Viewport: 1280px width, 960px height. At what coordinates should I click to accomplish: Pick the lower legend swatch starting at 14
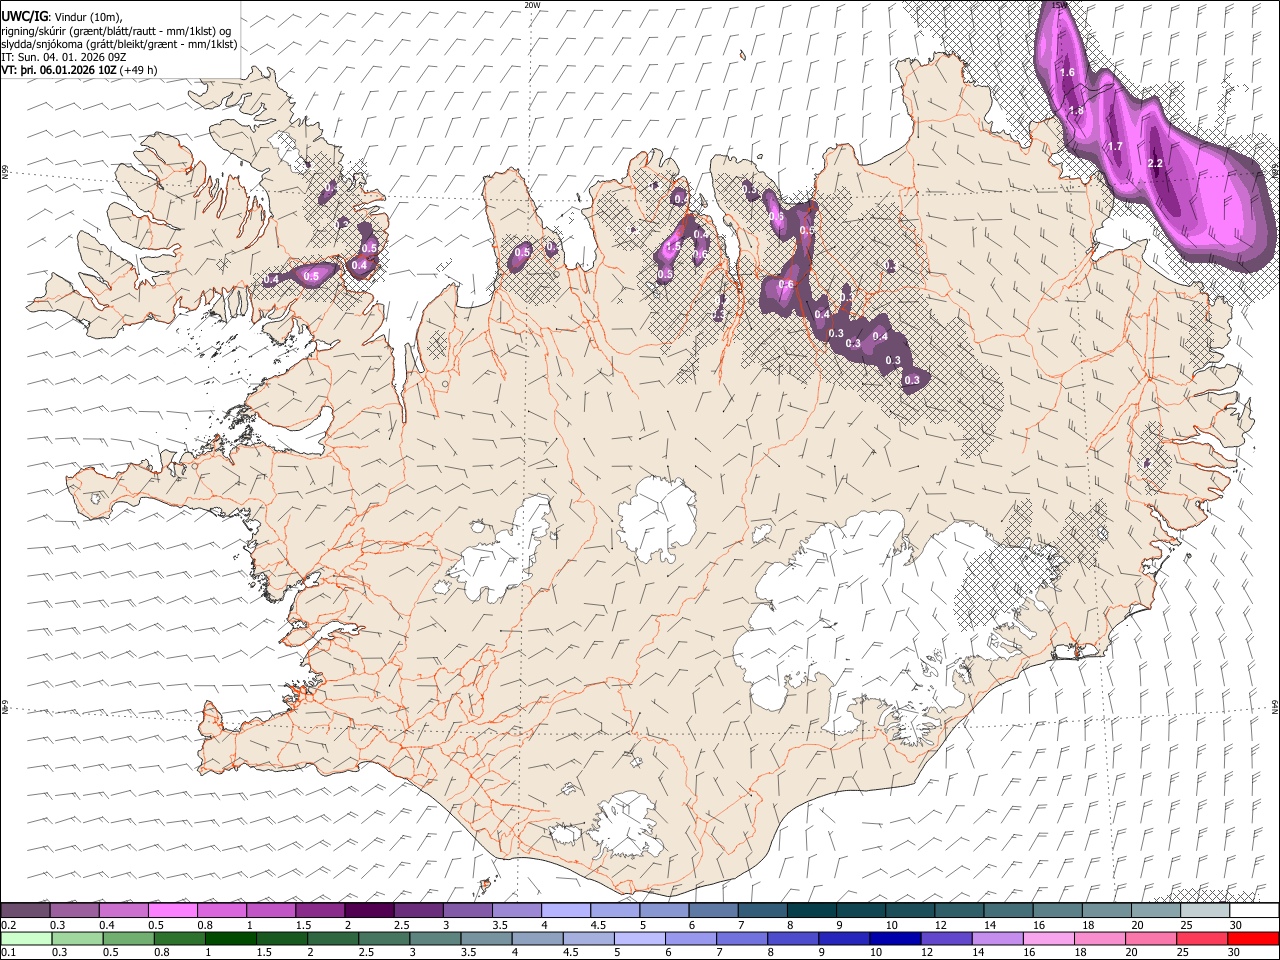997,938
